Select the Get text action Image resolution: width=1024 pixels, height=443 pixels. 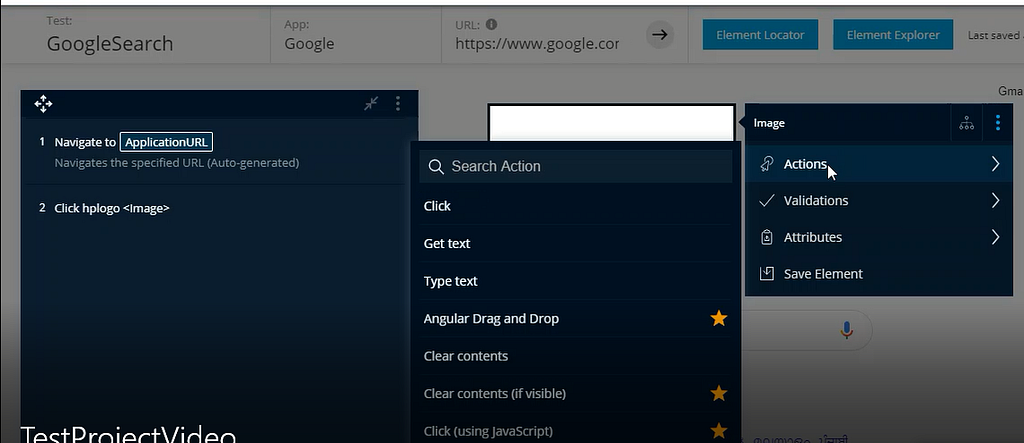(x=575, y=243)
